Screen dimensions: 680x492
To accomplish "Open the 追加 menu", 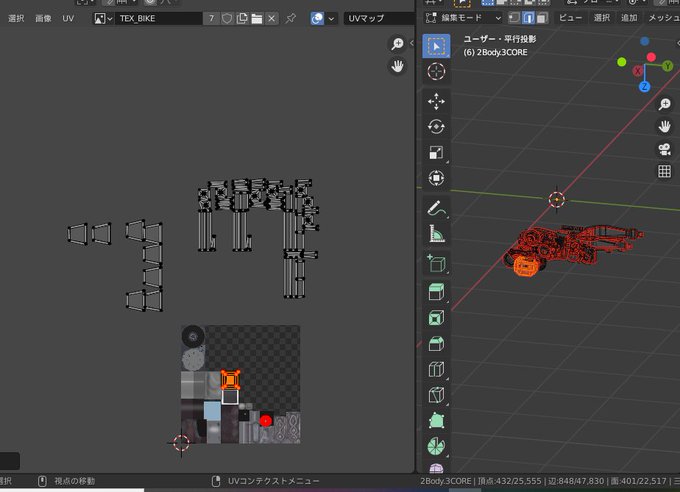I will tap(629, 17).
